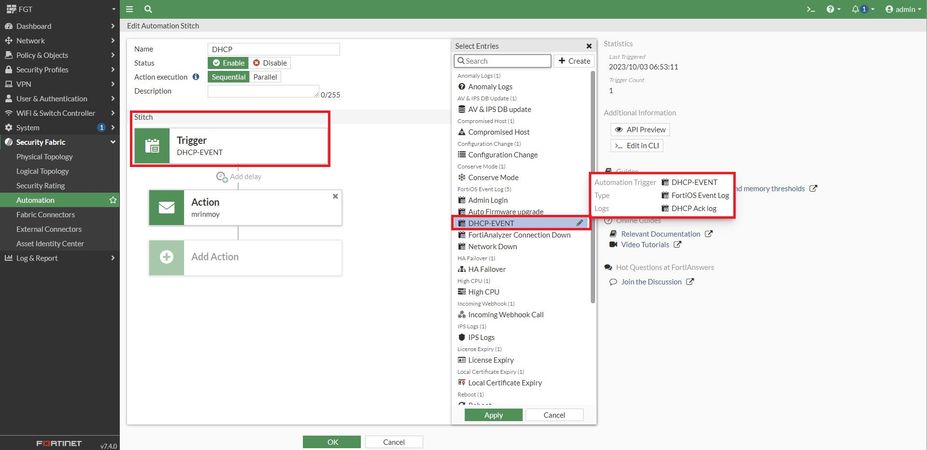The height and width of the screenshot is (450, 927).
Task: Remove the mrinmoy action with X
Action: click(x=335, y=196)
